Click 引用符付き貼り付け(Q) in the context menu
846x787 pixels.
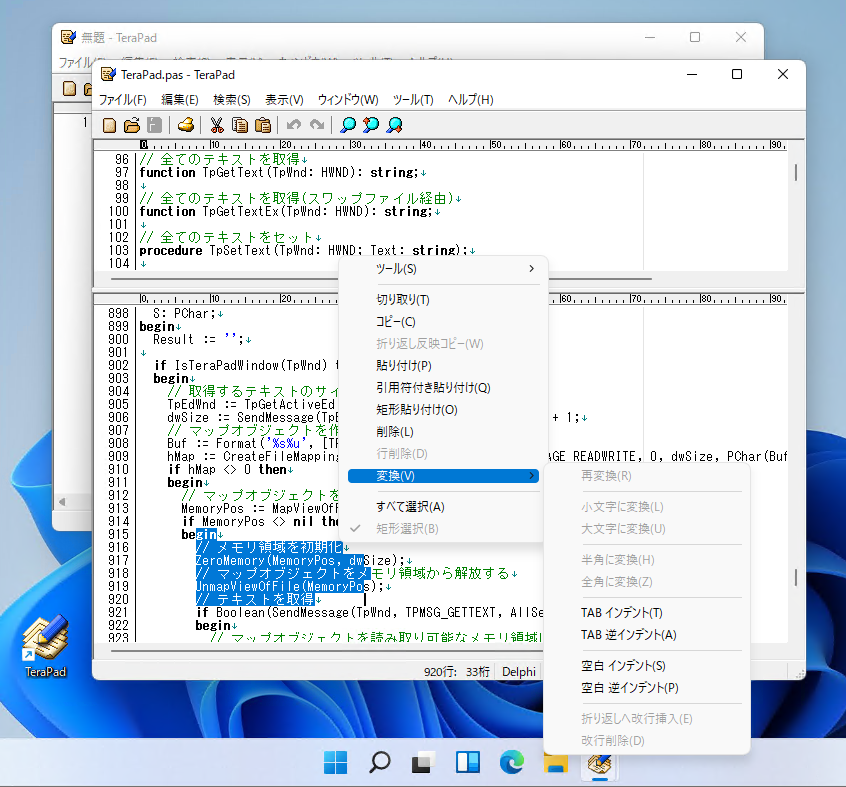[x=433, y=387]
